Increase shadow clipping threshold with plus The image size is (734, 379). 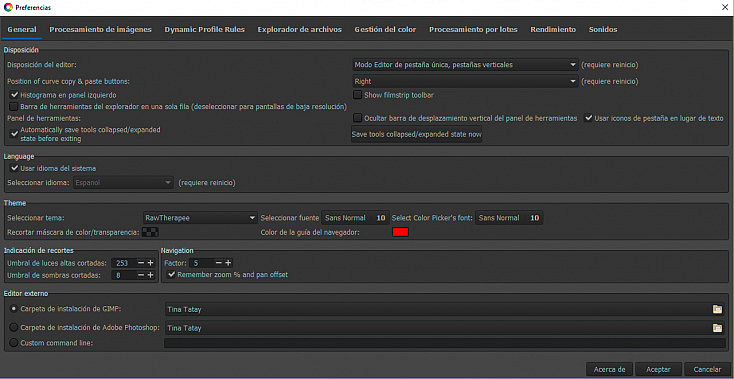pyautogui.click(x=150, y=276)
